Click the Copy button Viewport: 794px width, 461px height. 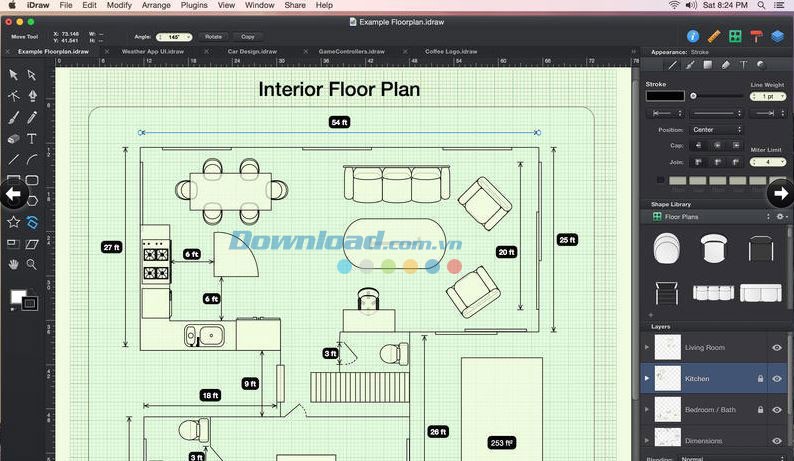point(247,36)
